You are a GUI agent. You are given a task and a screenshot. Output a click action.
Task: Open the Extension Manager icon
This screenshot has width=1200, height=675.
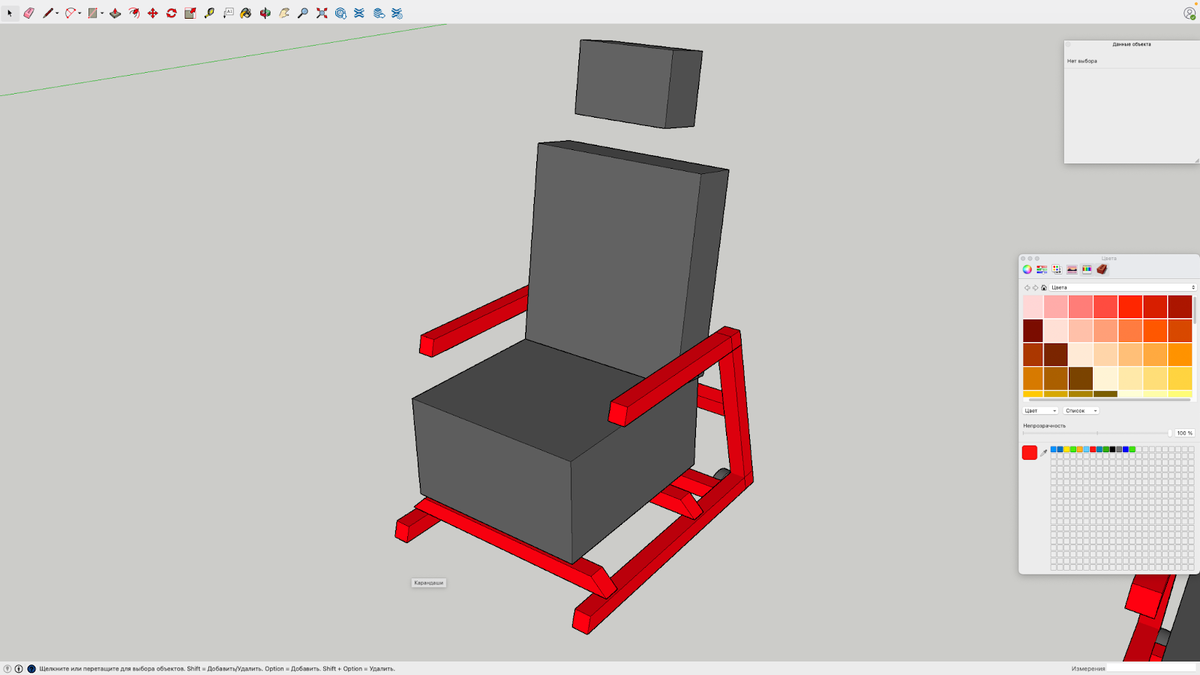coord(397,13)
